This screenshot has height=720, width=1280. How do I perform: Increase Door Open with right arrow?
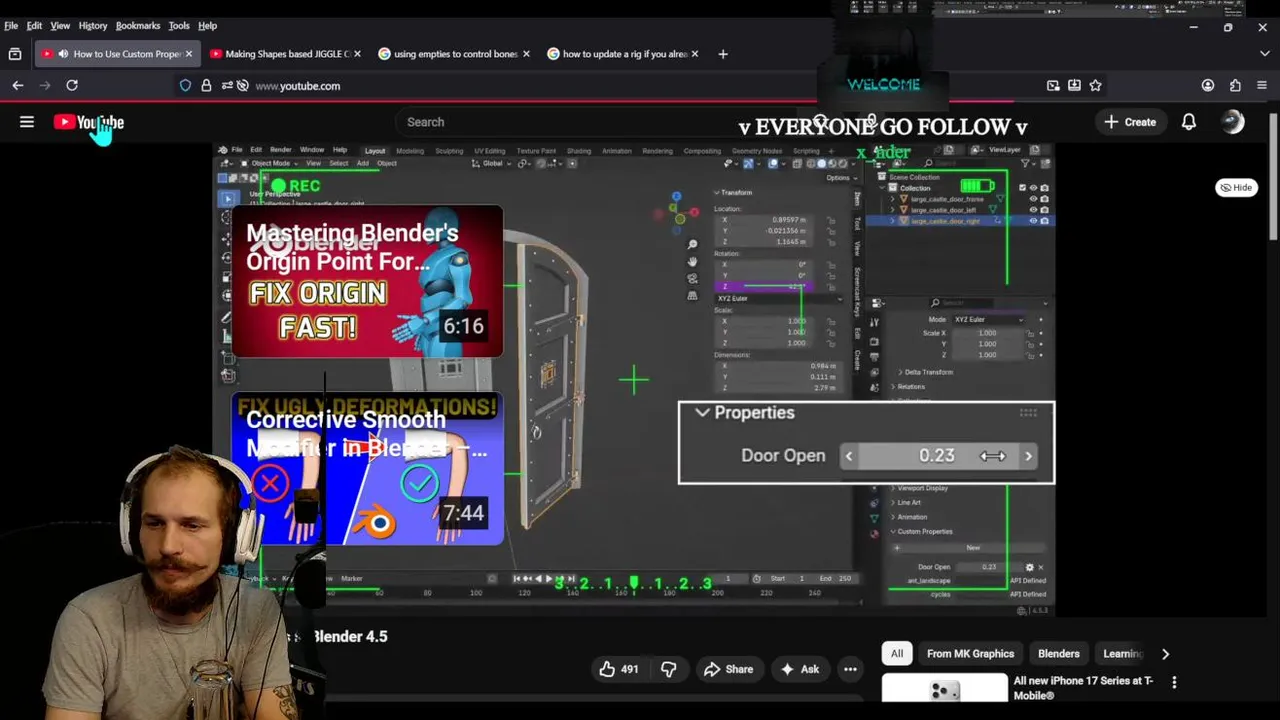[x=1028, y=456]
